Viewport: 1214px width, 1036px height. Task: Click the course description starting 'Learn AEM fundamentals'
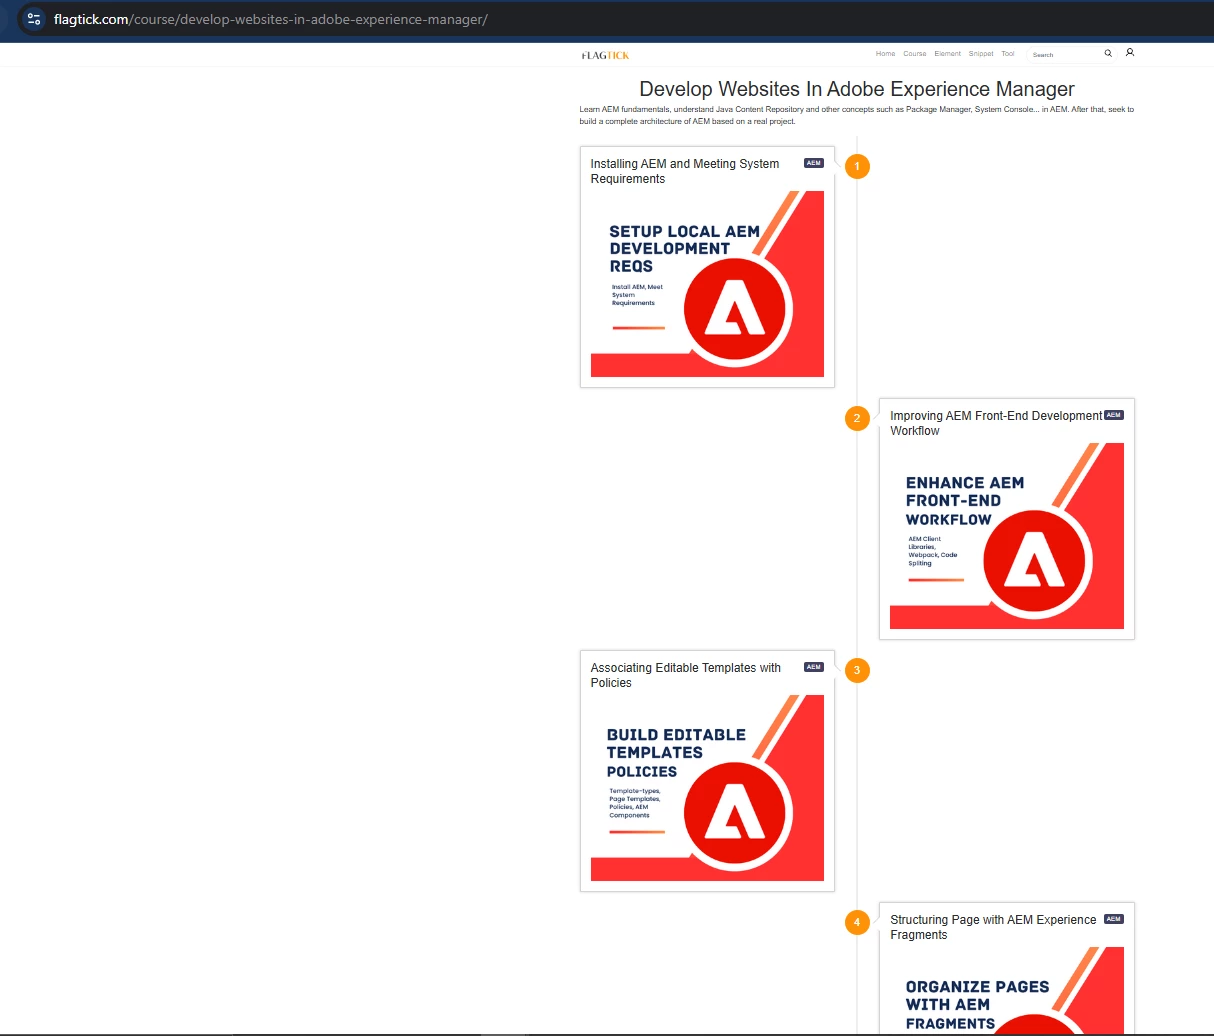click(x=857, y=115)
